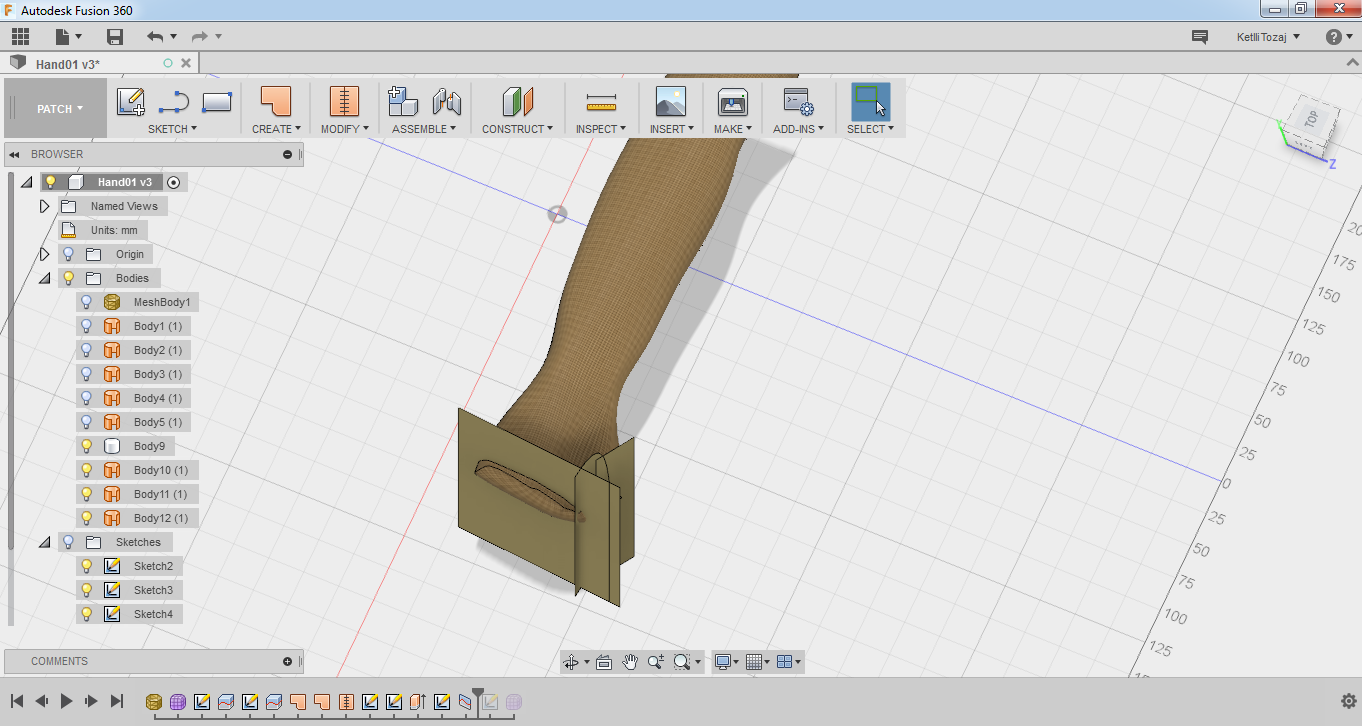This screenshot has width=1362, height=726.
Task: Undo the last action
Action: pyautogui.click(x=155, y=37)
